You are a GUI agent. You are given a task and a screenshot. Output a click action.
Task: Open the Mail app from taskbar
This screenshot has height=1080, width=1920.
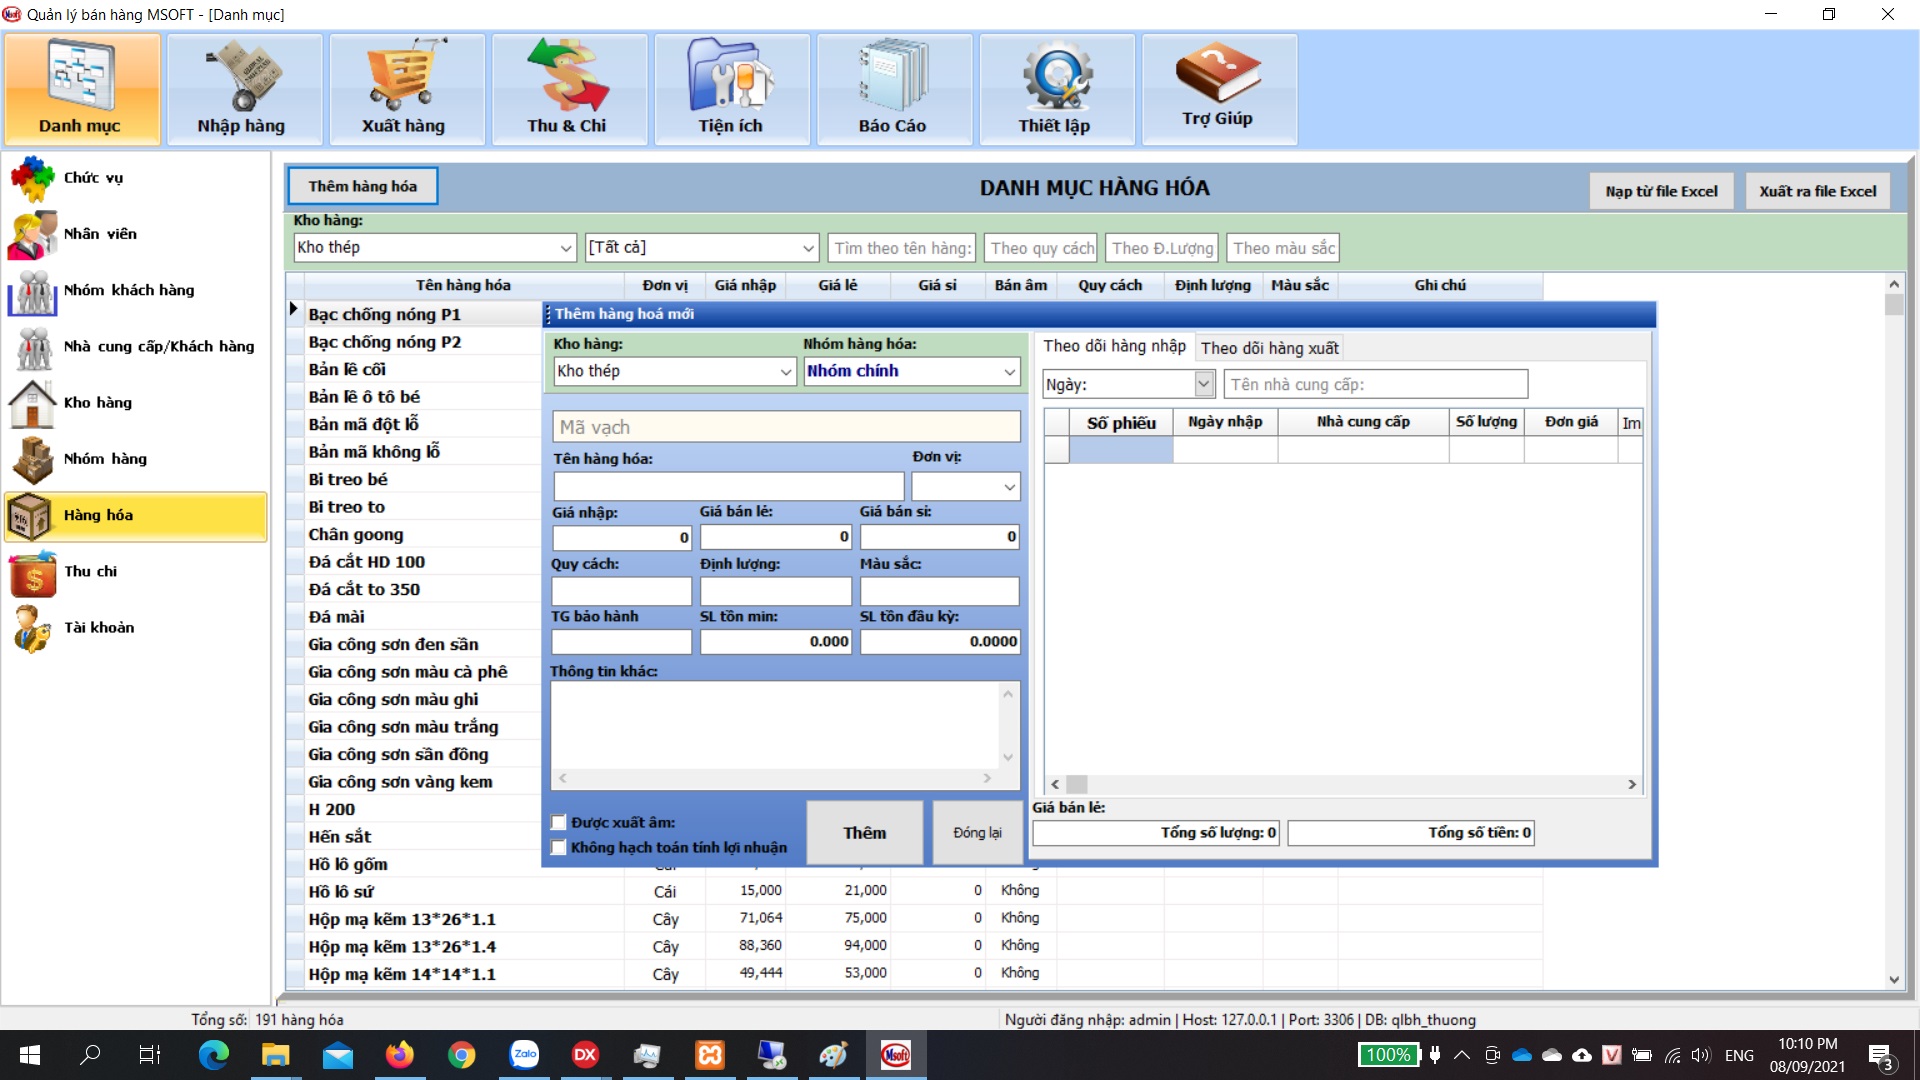[x=337, y=1055]
